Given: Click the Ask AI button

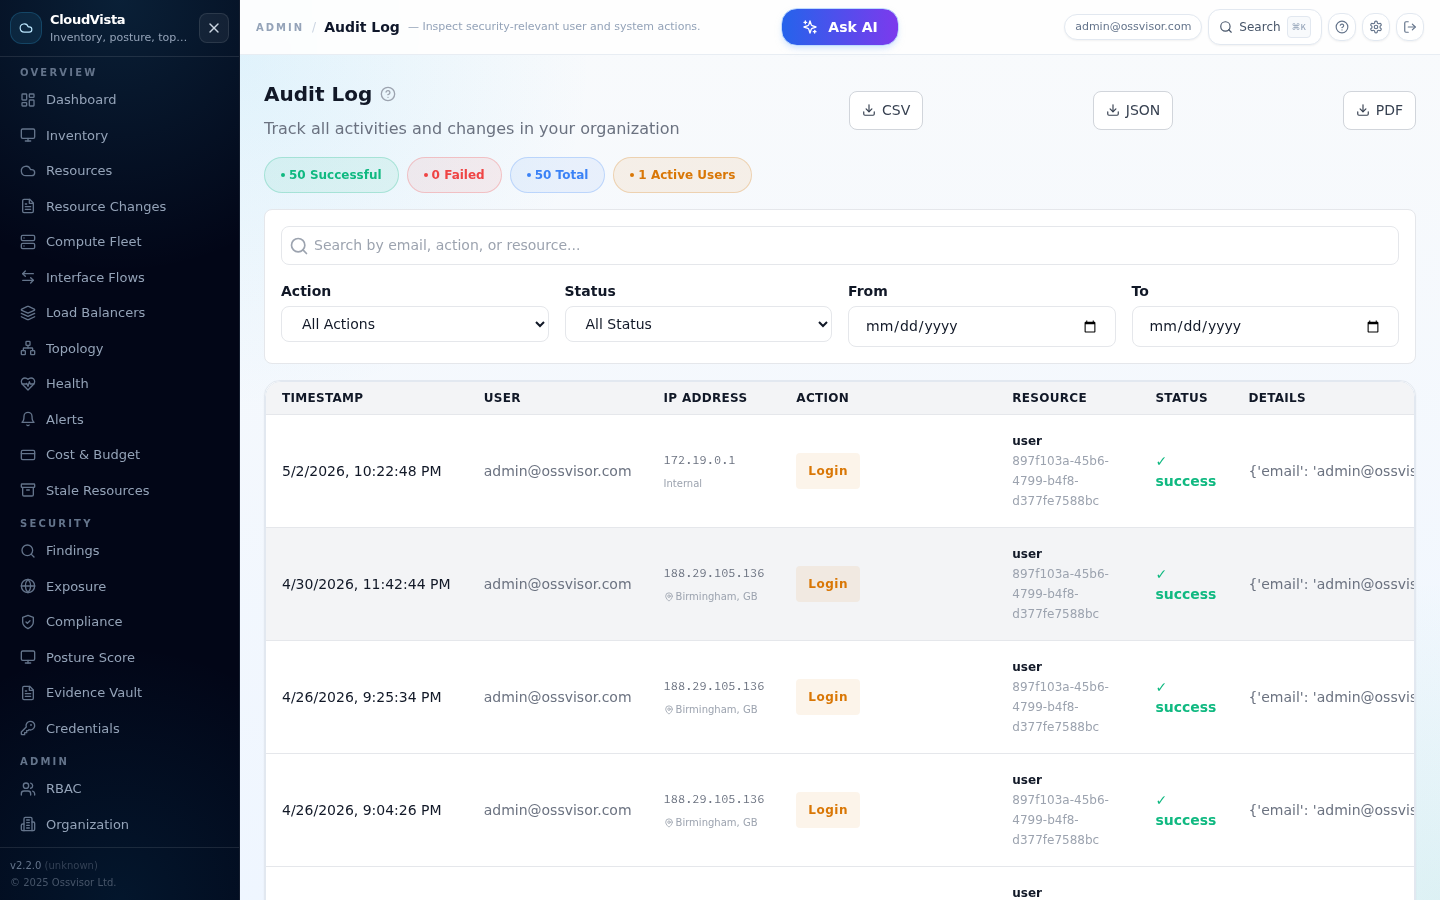Looking at the screenshot, I should click(840, 27).
